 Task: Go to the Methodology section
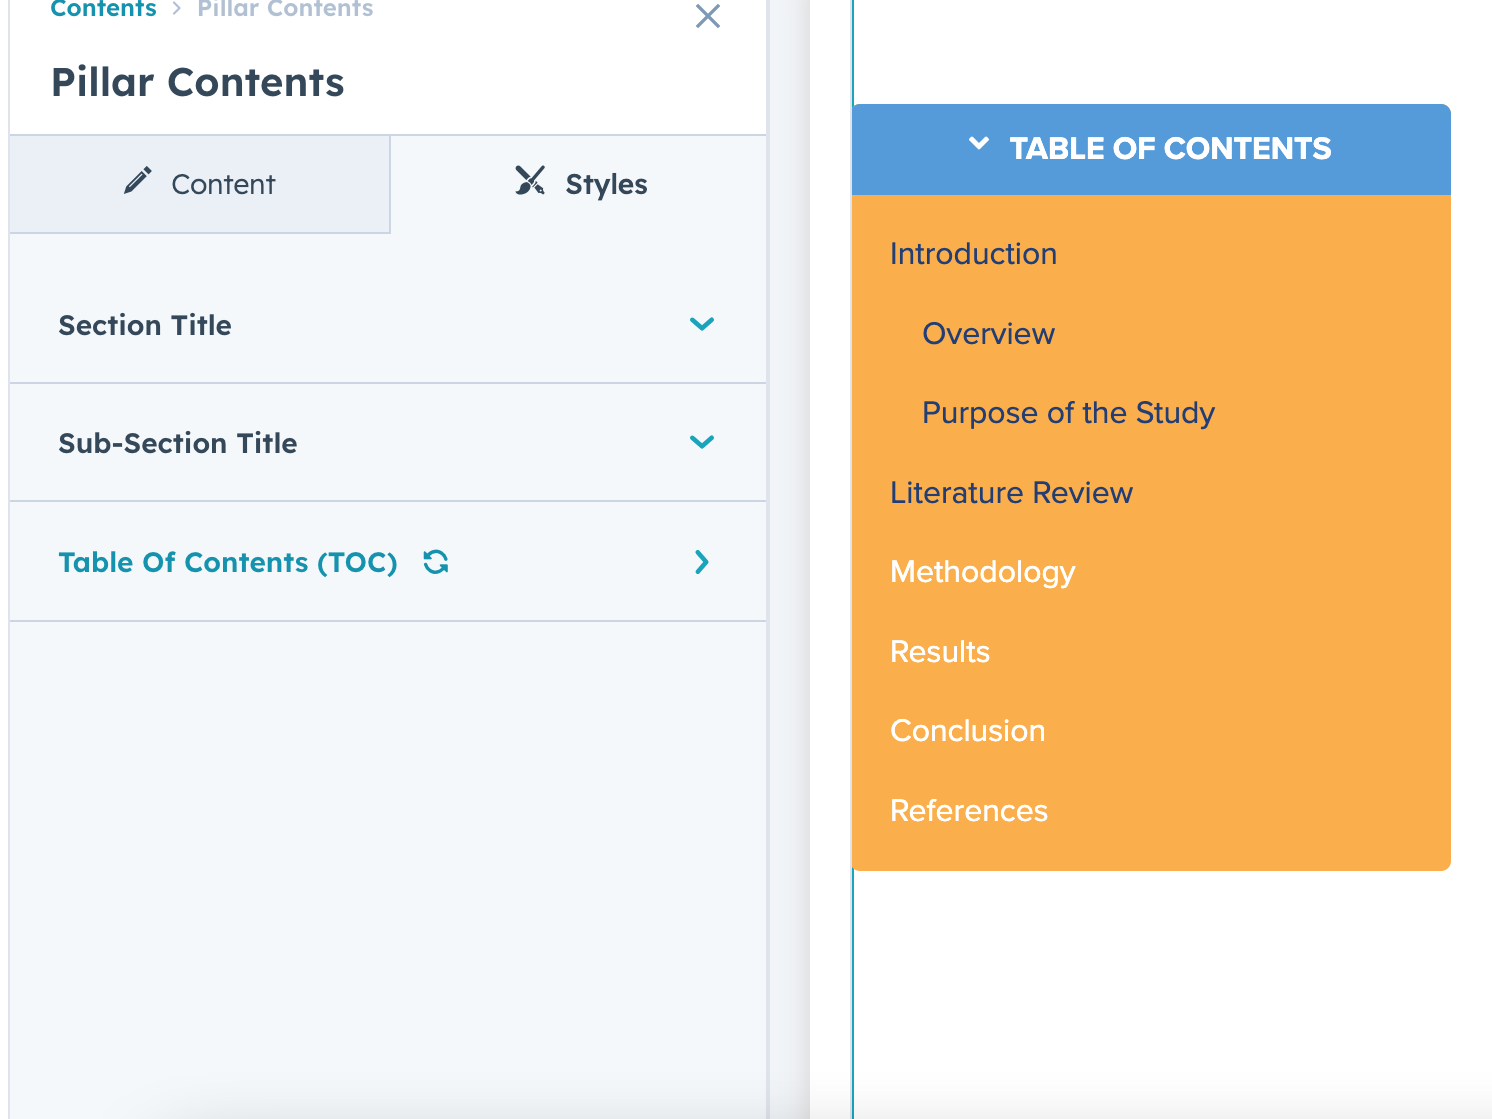[x=982, y=572]
